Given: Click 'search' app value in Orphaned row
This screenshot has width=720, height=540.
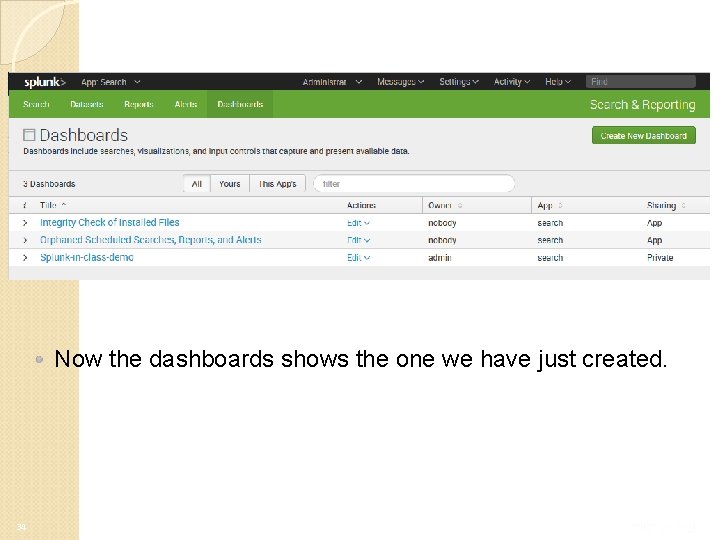Looking at the screenshot, I should pyautogui.click(x=550, y=240).
